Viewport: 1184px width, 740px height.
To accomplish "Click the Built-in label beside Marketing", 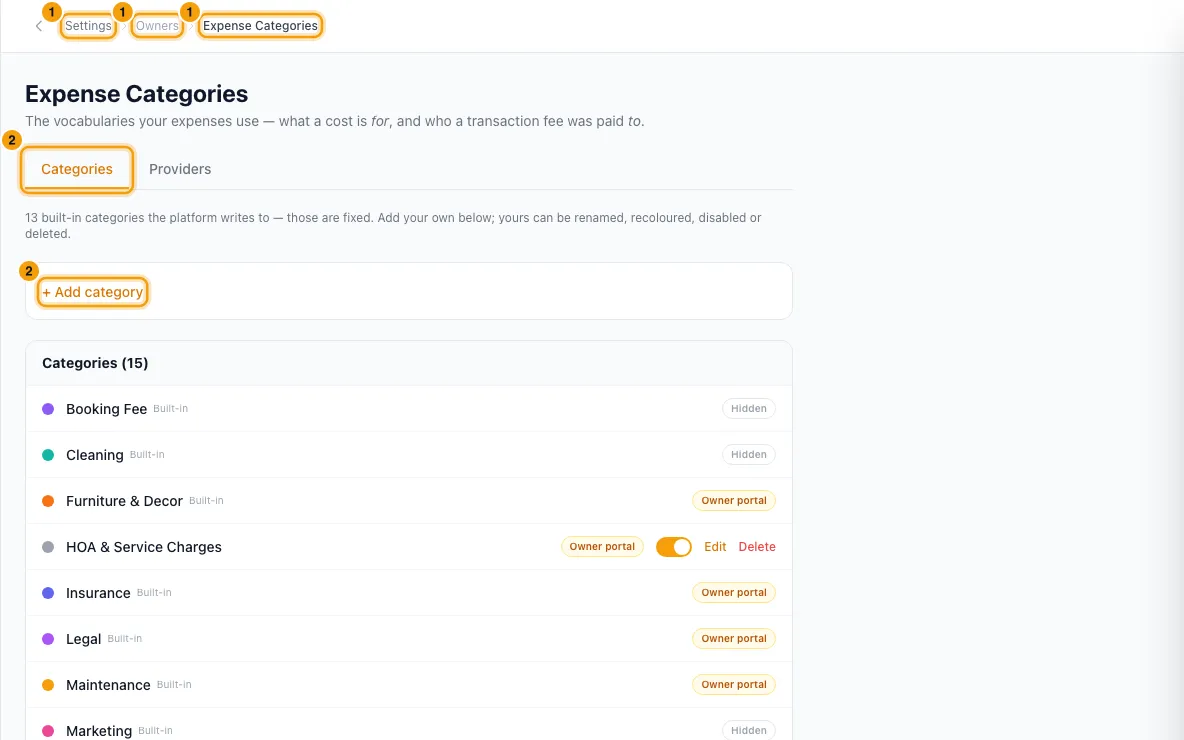I will click(x=156, y=731).
